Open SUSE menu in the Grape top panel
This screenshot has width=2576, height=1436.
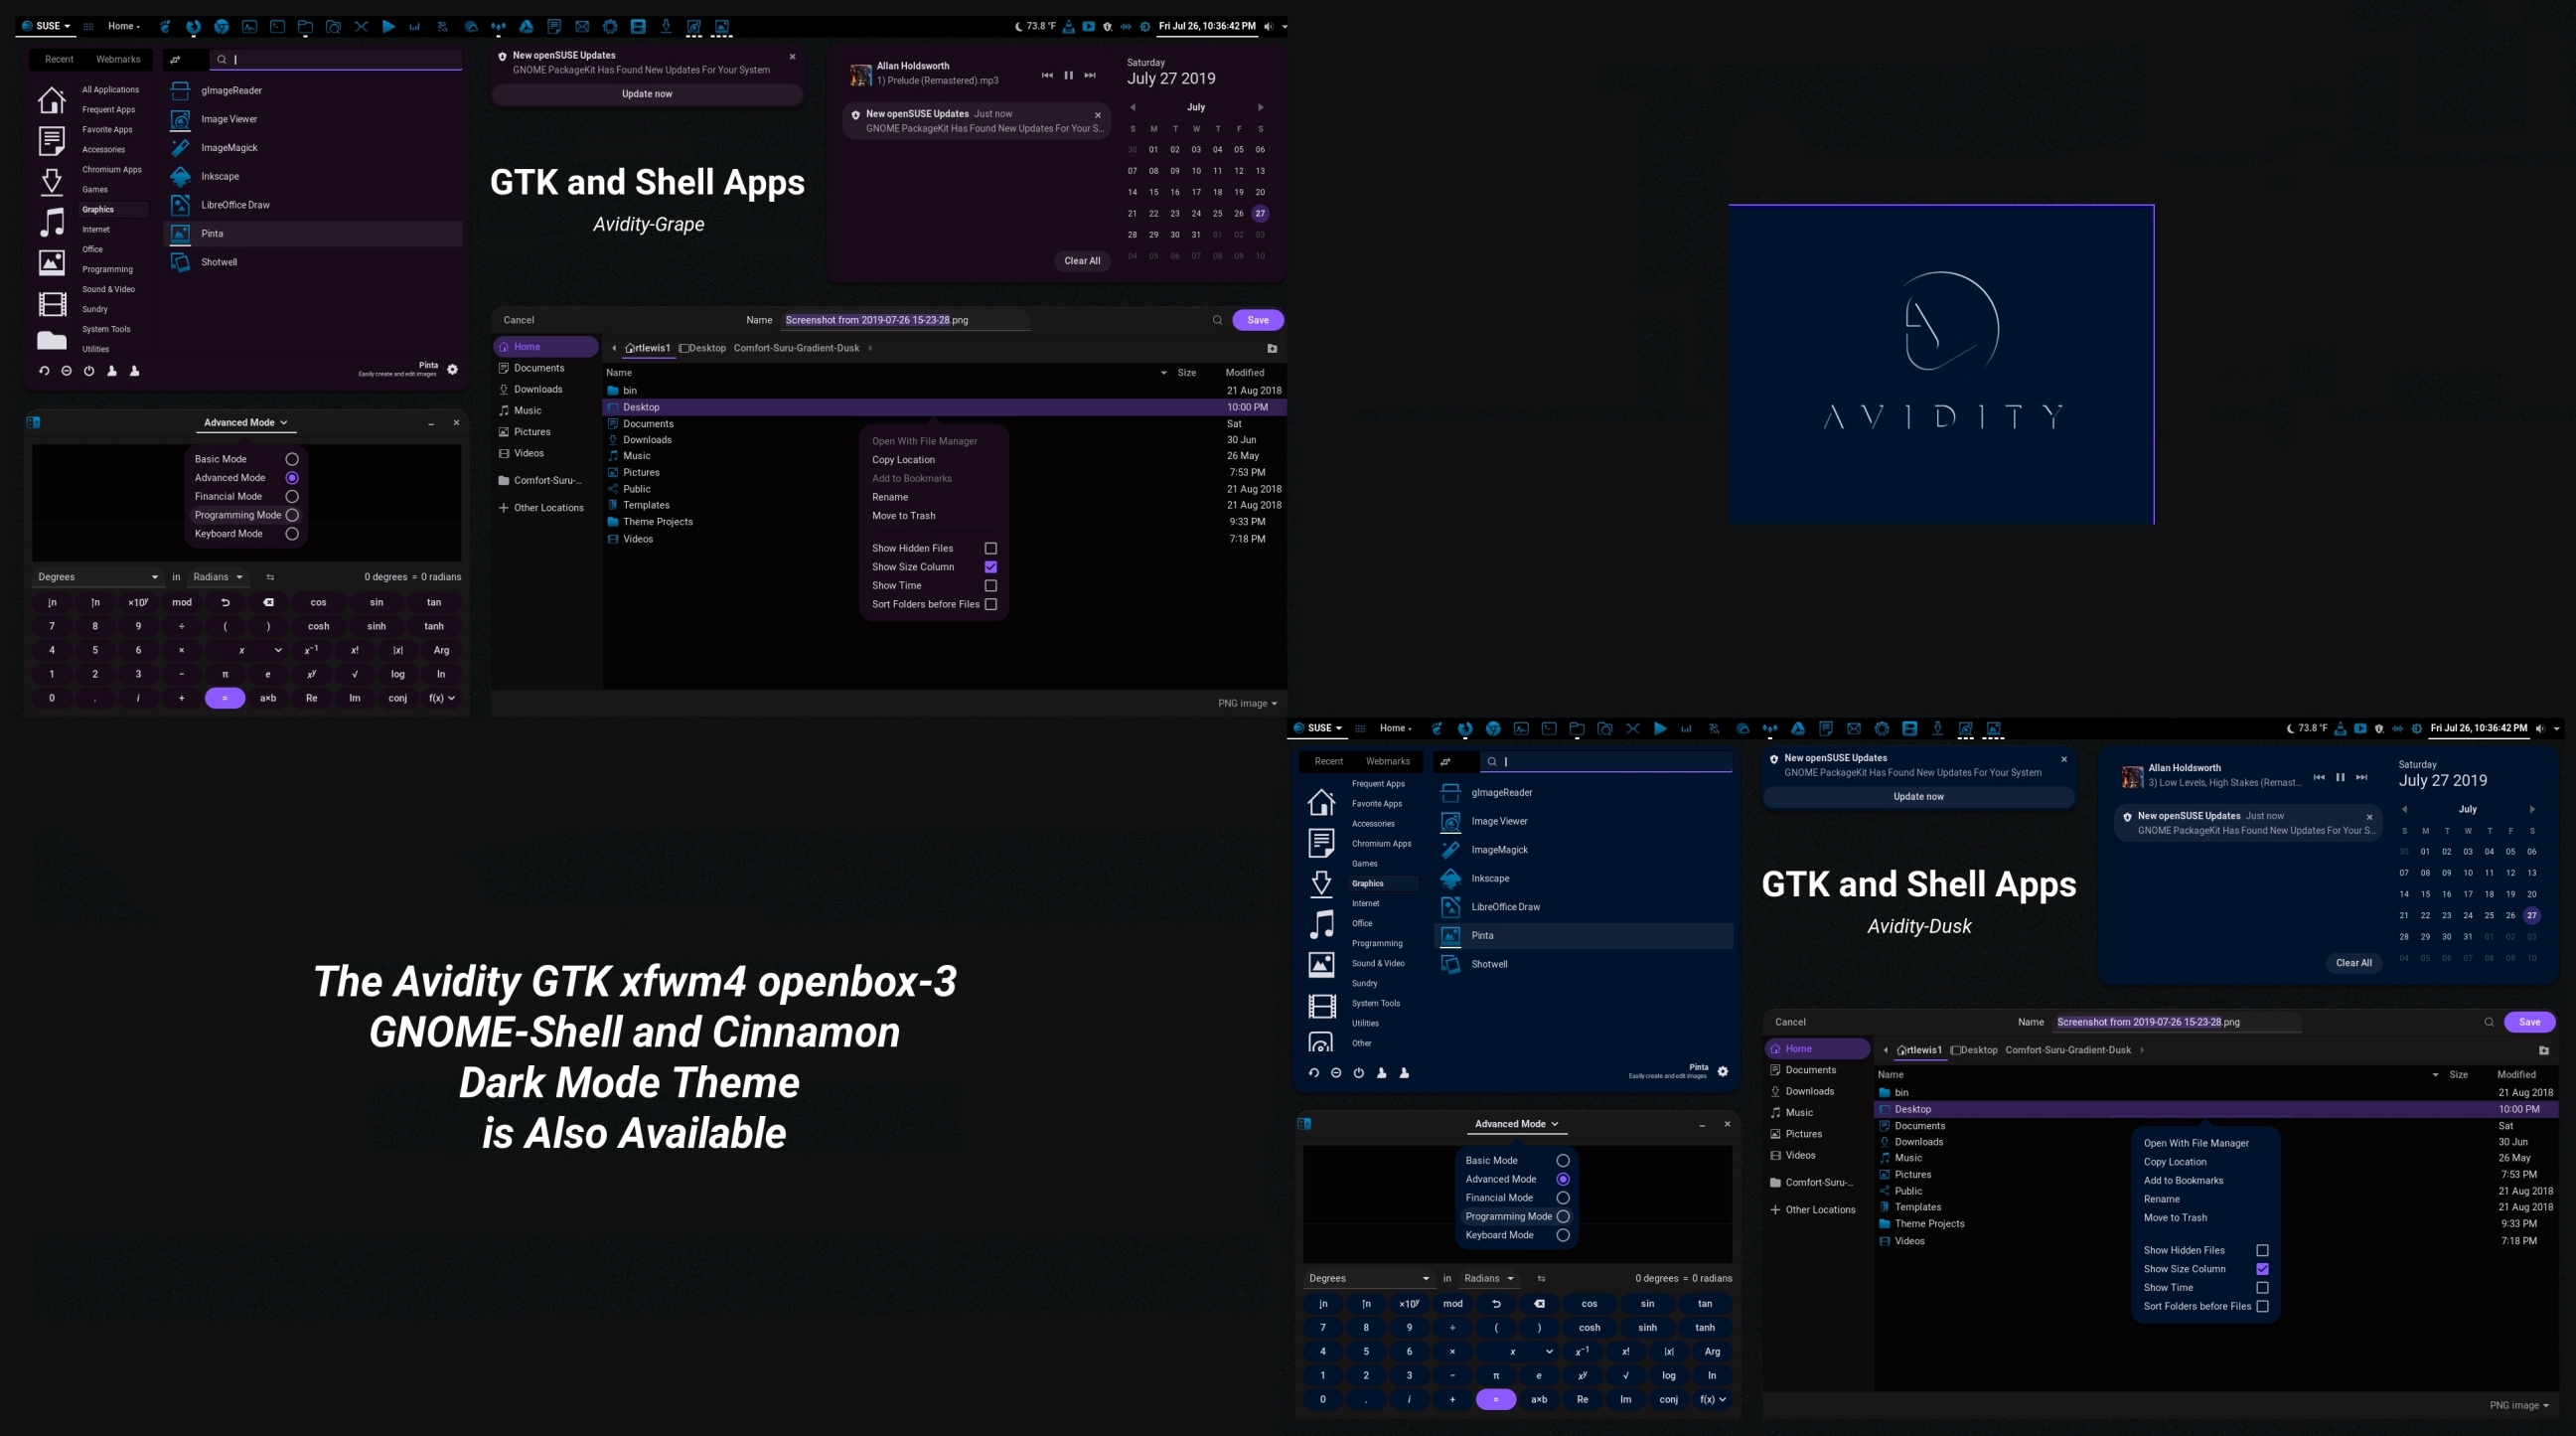(x=46, y=26)
